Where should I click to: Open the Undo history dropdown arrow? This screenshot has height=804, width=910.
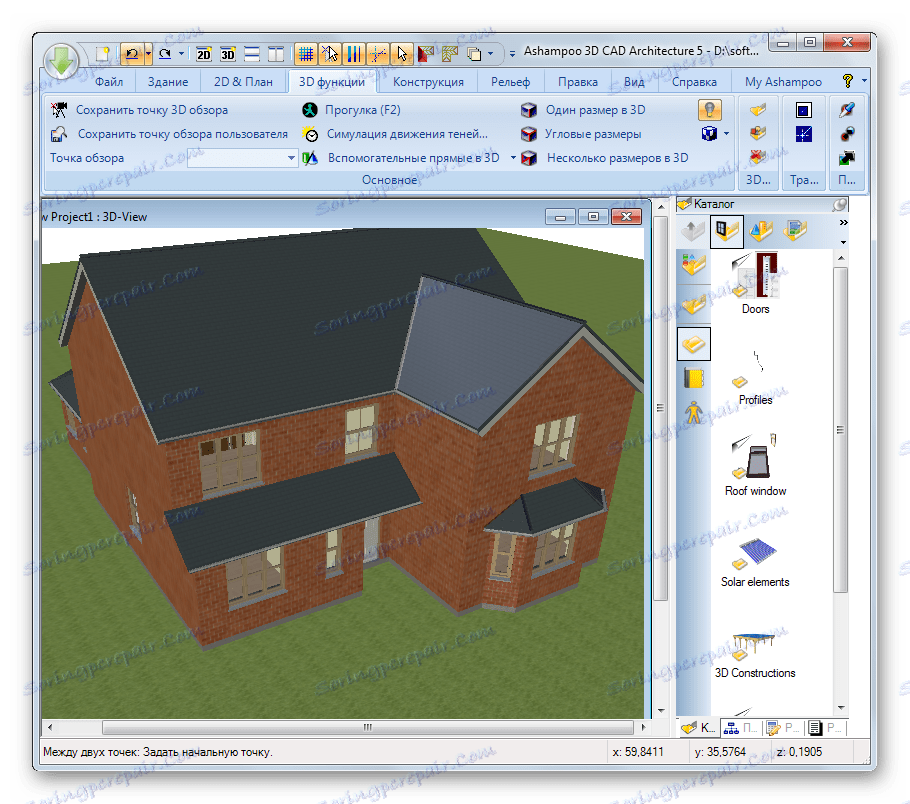[x=148, y=55]
